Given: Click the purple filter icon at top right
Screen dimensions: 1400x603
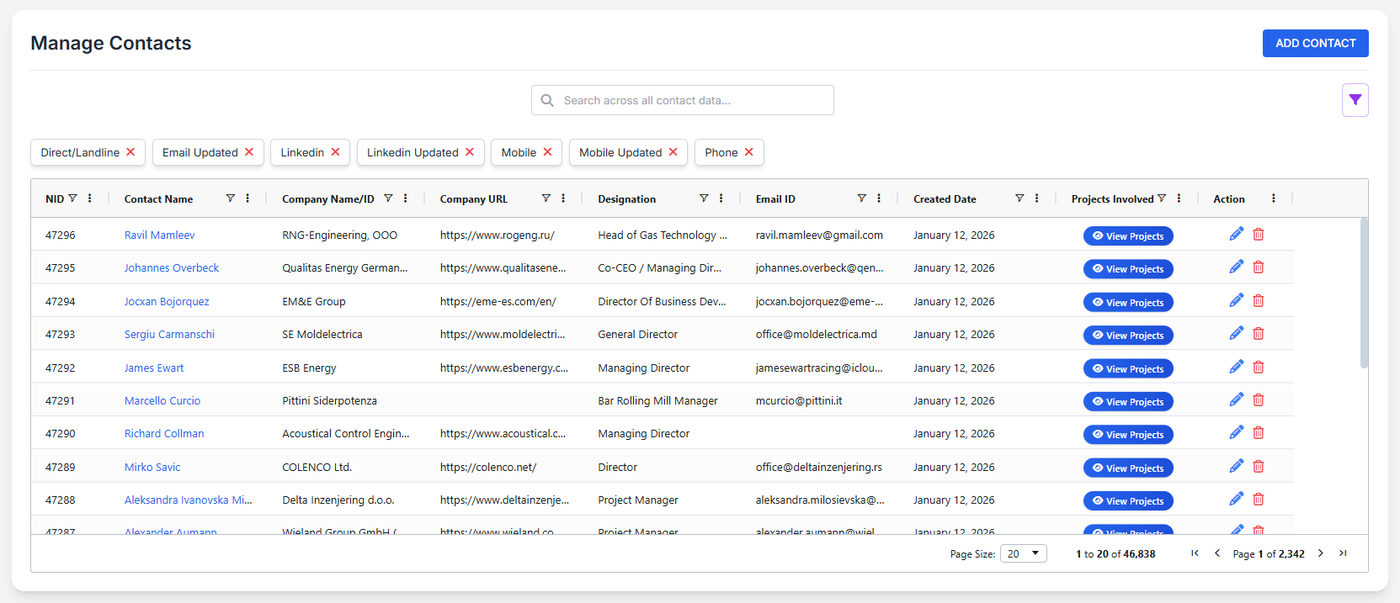Looking at the screenshot, I should pyautogui.click(x=1355, y=100).
